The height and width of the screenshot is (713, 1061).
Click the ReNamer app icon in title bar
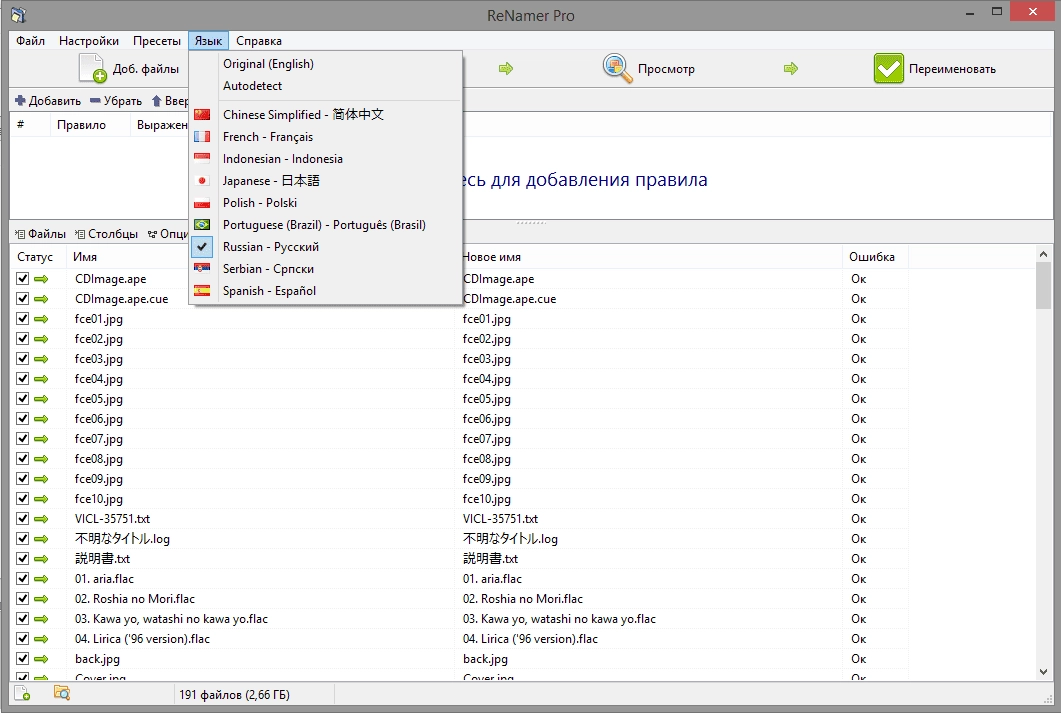18,15
